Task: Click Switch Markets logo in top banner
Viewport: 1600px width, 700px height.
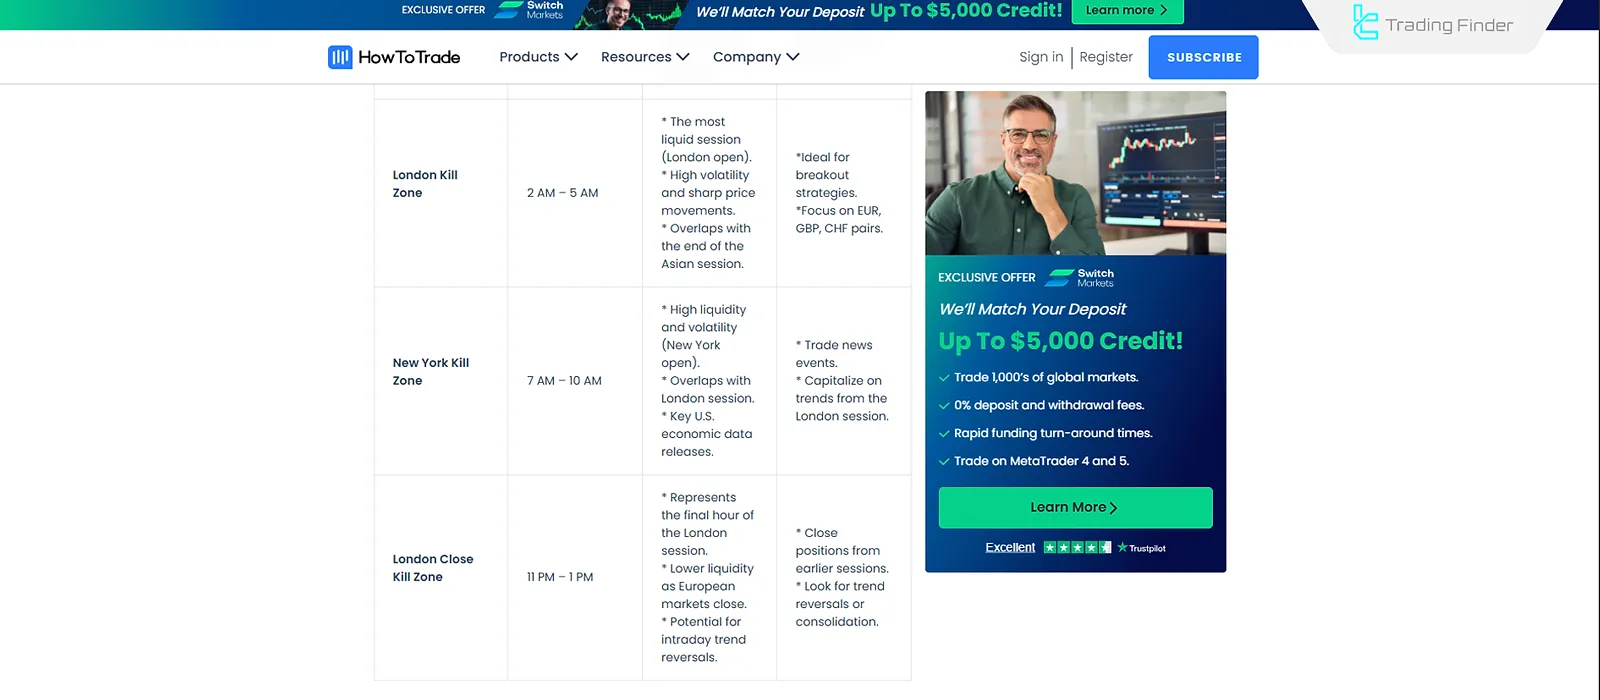Action: click(530, 10)
